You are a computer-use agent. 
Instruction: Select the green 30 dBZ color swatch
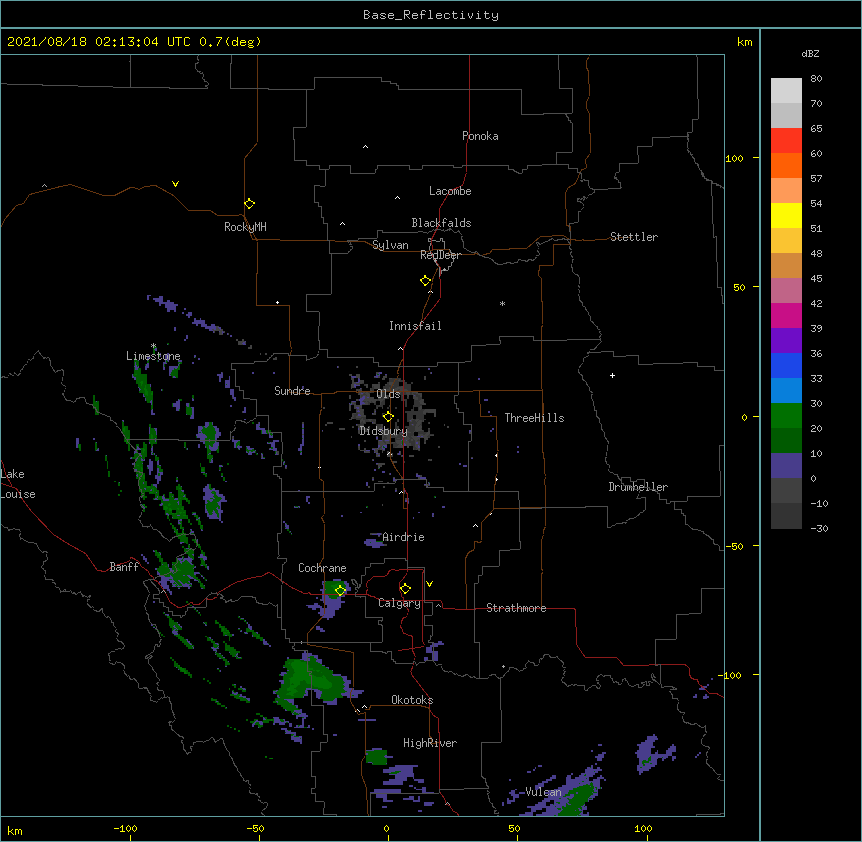786,416
